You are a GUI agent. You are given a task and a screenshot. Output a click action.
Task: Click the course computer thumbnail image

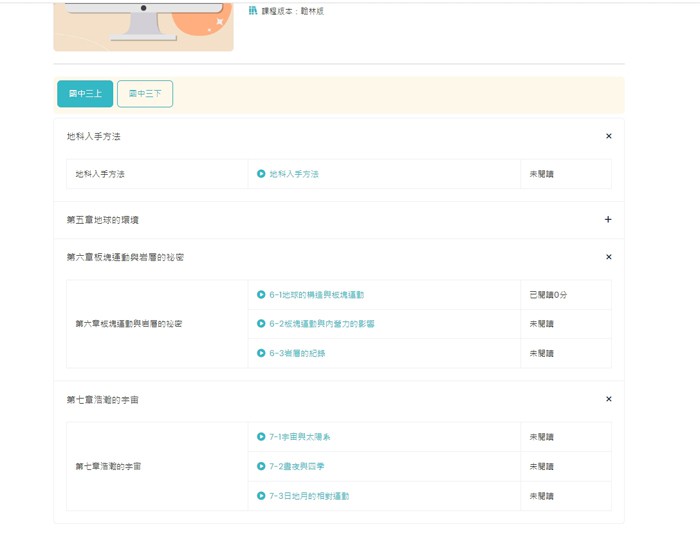(143, 24)
